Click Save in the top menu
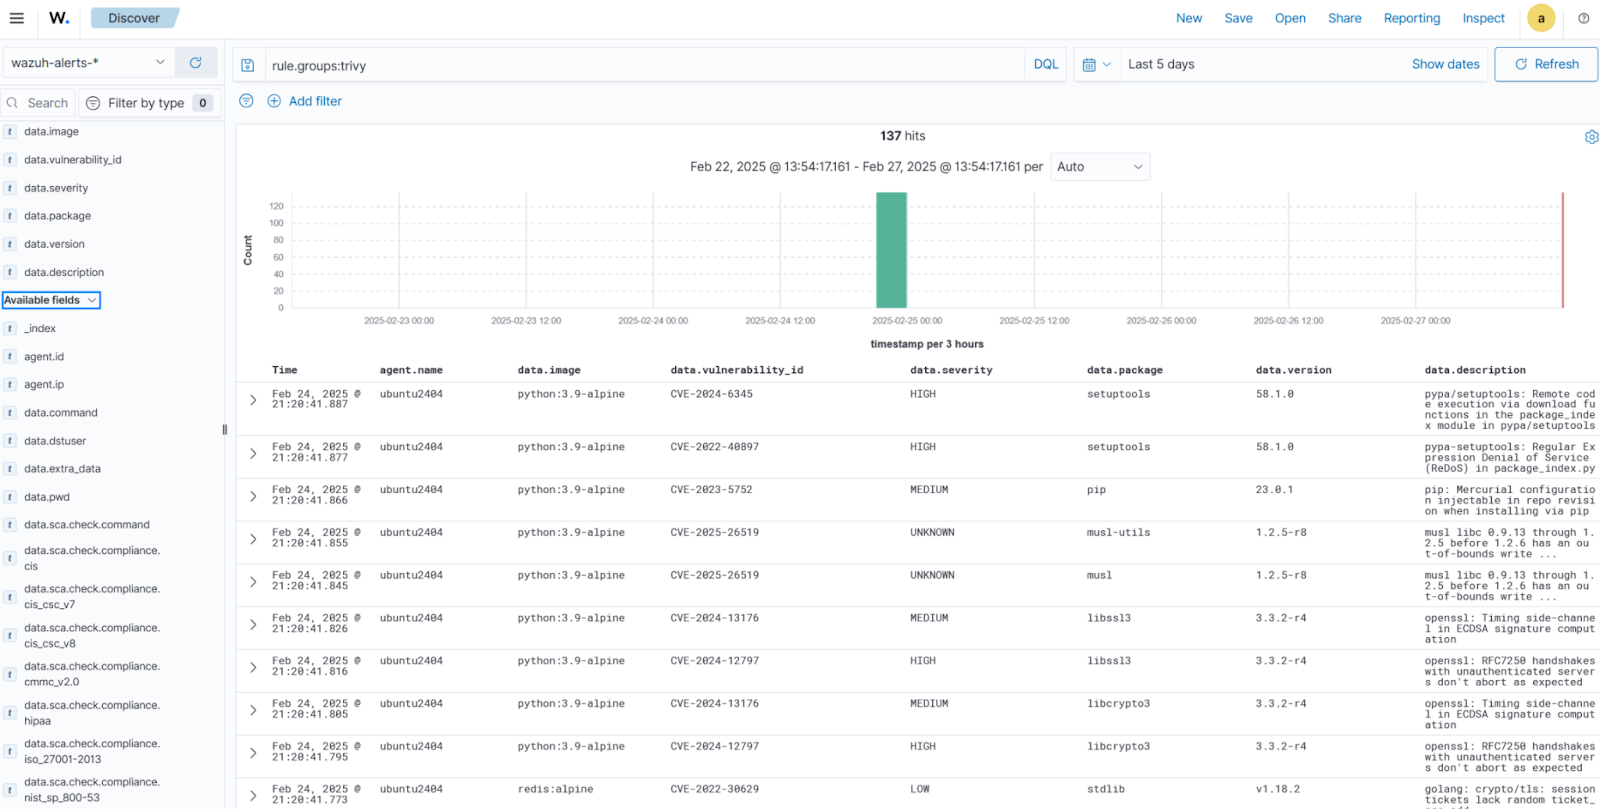This screenshot has width=1600, height=809. pyautogui.click(x=1238, y=18)
